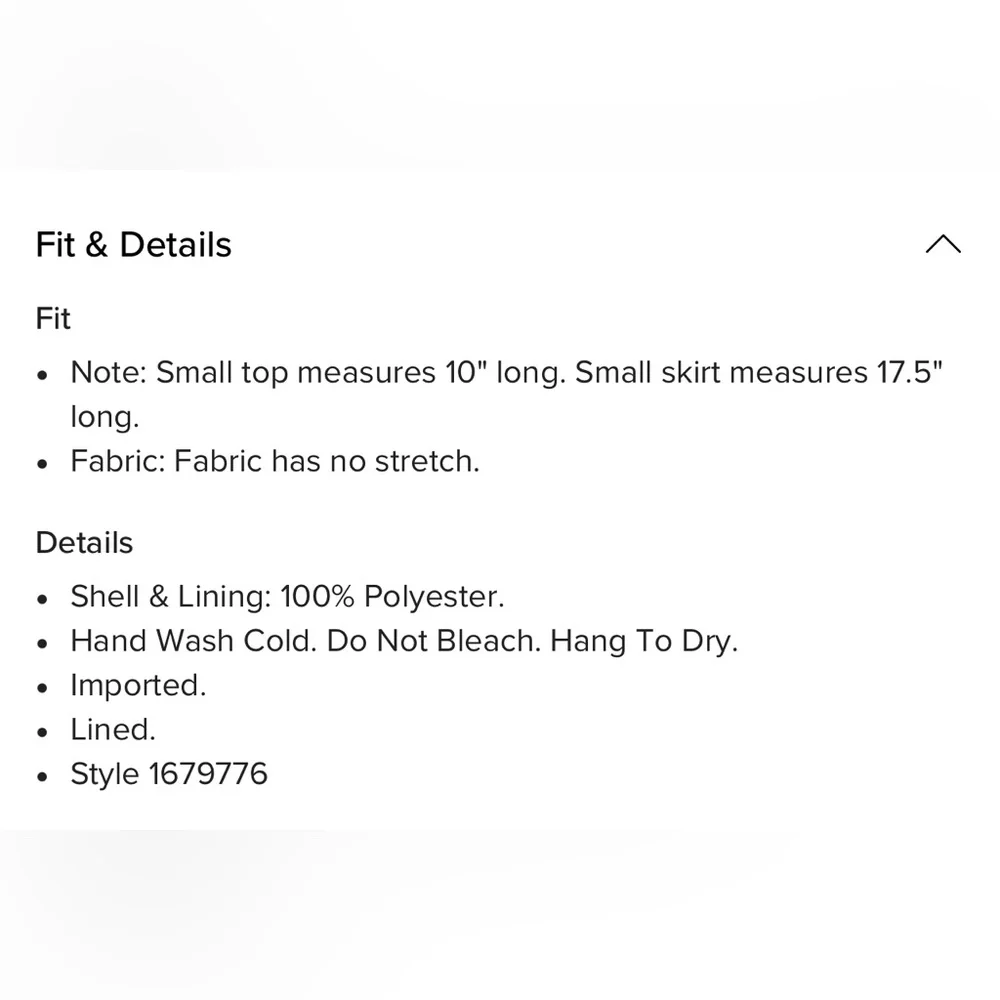Select the Details subheading

[84, 543]
